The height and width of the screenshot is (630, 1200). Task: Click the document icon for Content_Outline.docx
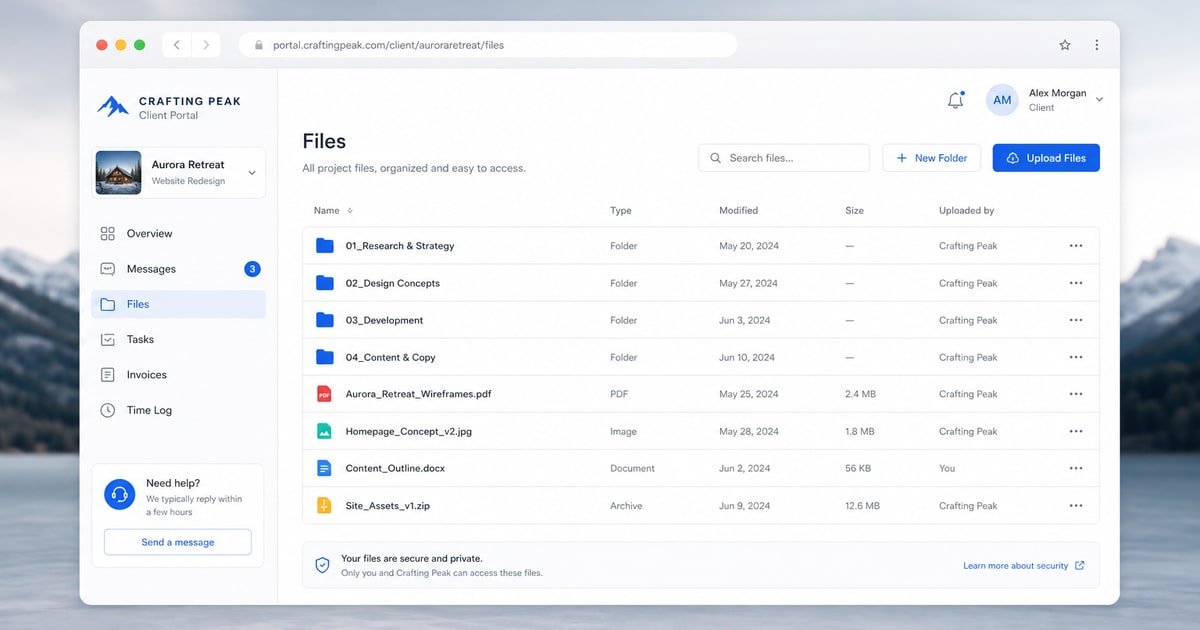point(324,468)
